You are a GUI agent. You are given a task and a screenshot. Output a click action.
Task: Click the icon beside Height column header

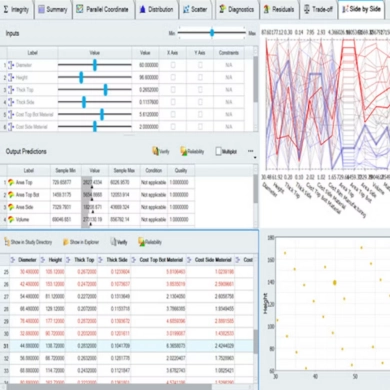tap(43, 260)
